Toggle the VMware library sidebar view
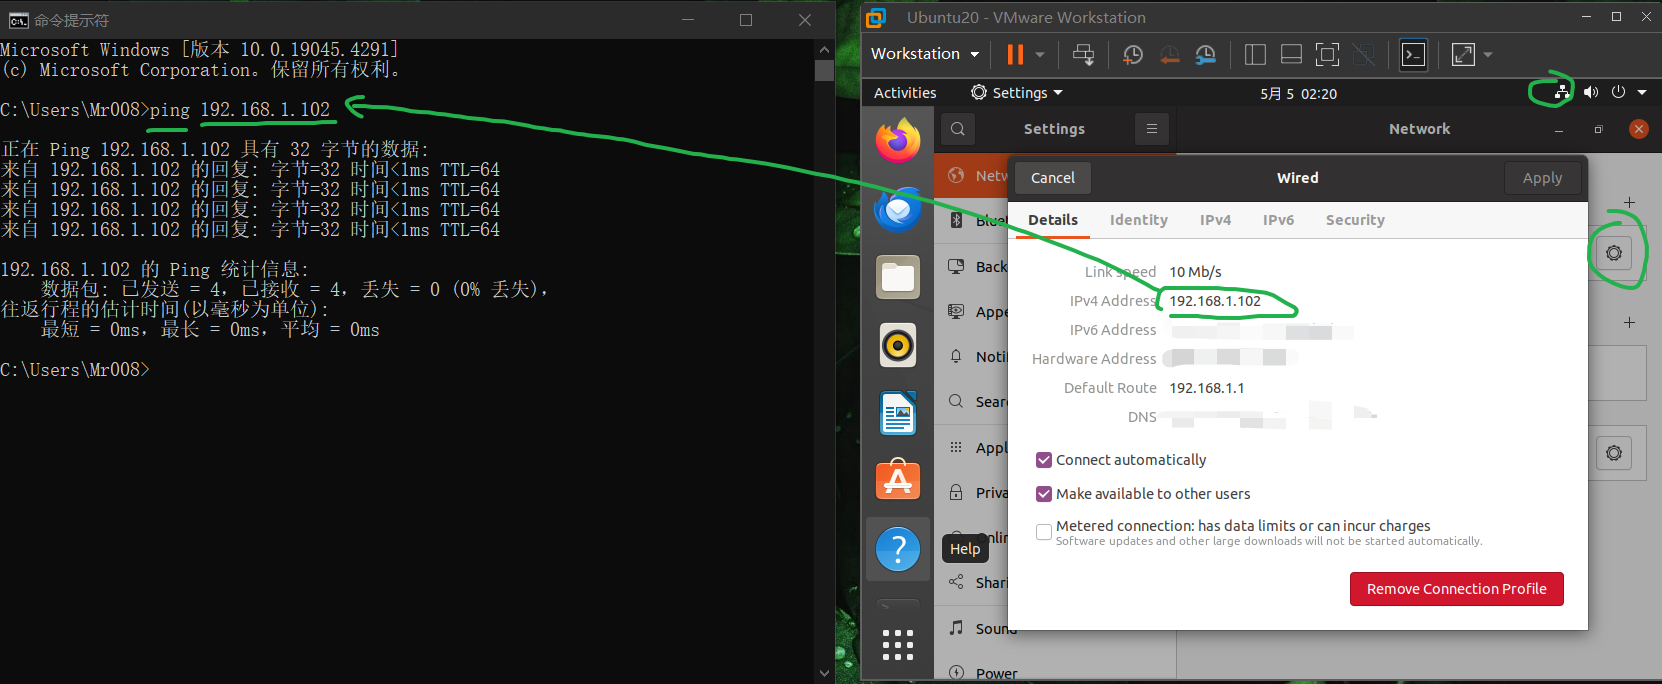This screenshot has width=1662, height=684. click(1255, 55)
